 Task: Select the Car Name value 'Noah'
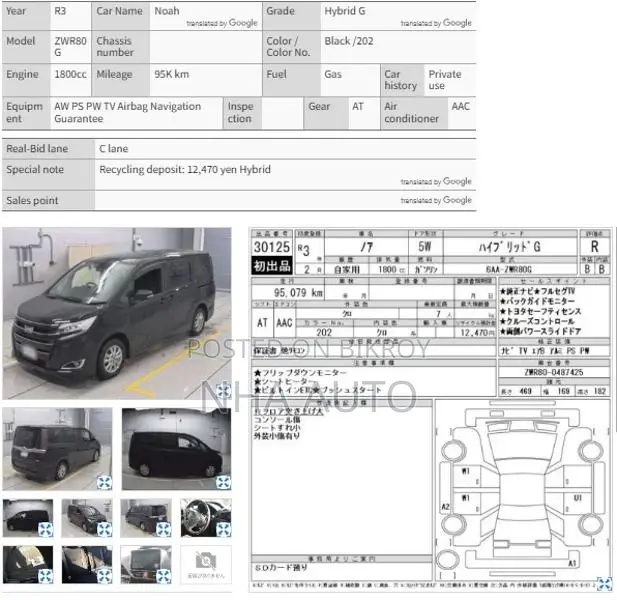point(167,11)
